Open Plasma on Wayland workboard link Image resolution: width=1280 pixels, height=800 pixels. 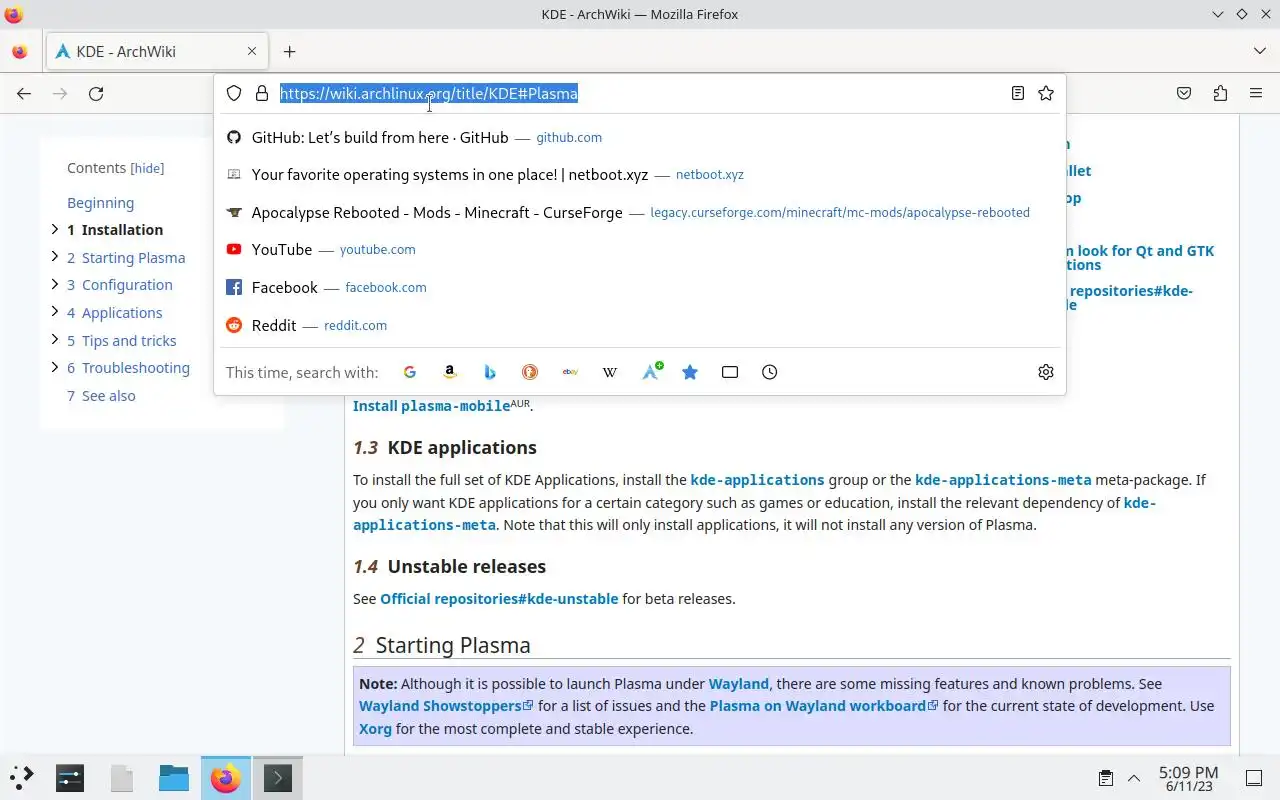(x=824, y=706)
